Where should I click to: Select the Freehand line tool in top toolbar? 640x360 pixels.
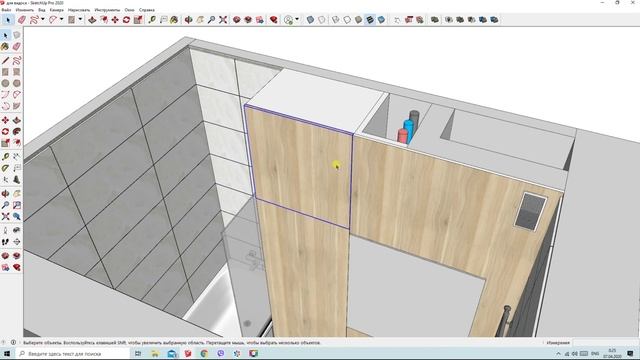[34, 20]
